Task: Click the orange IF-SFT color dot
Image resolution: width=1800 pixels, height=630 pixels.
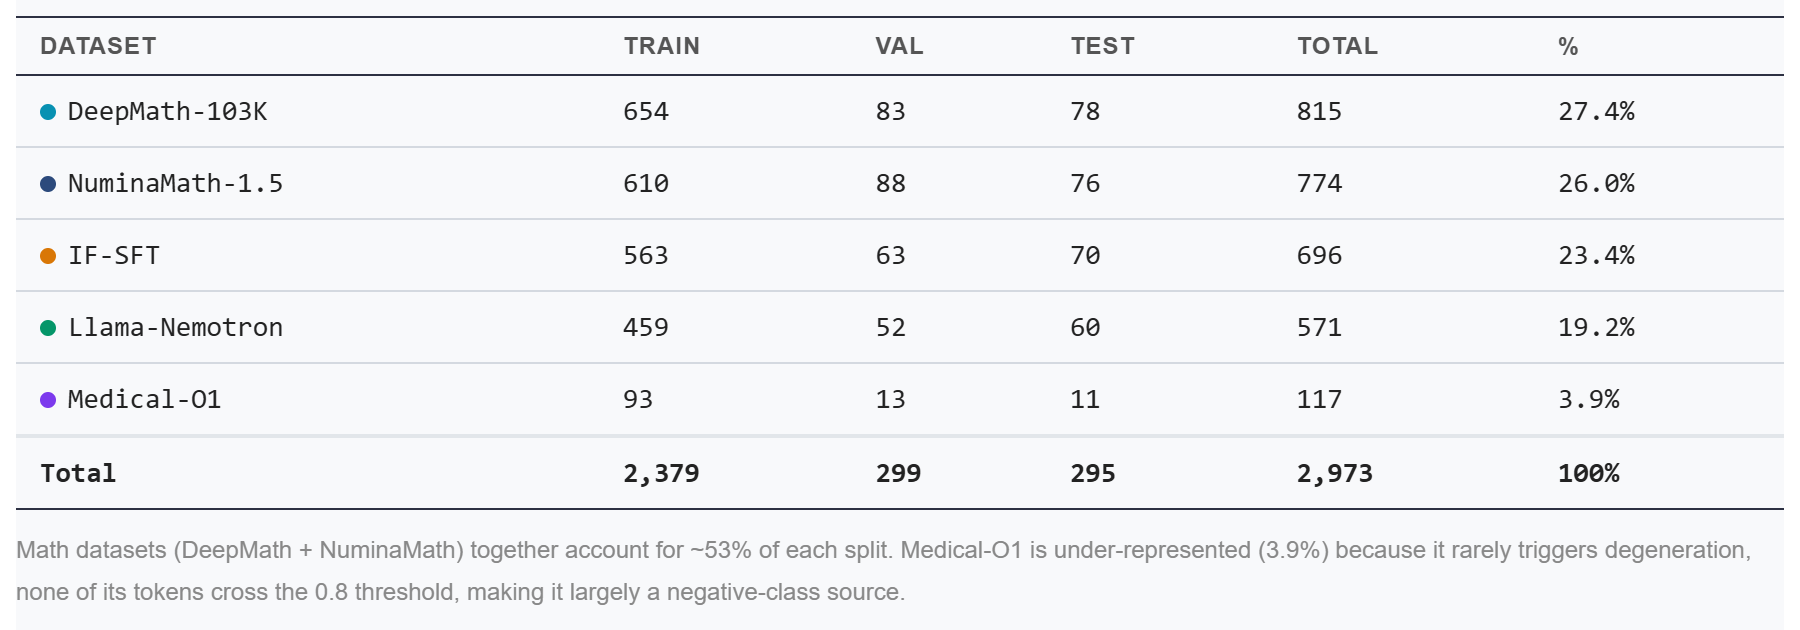Action: coord(48,256)
